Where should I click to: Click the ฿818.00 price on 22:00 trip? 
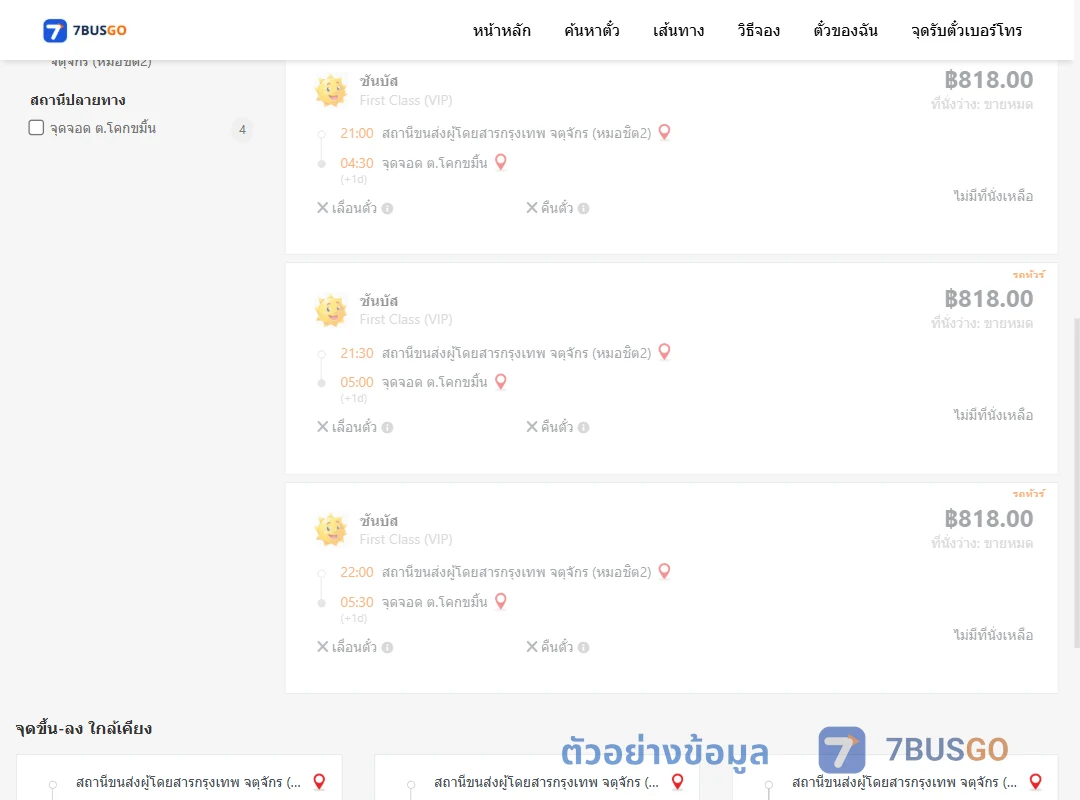989,519
